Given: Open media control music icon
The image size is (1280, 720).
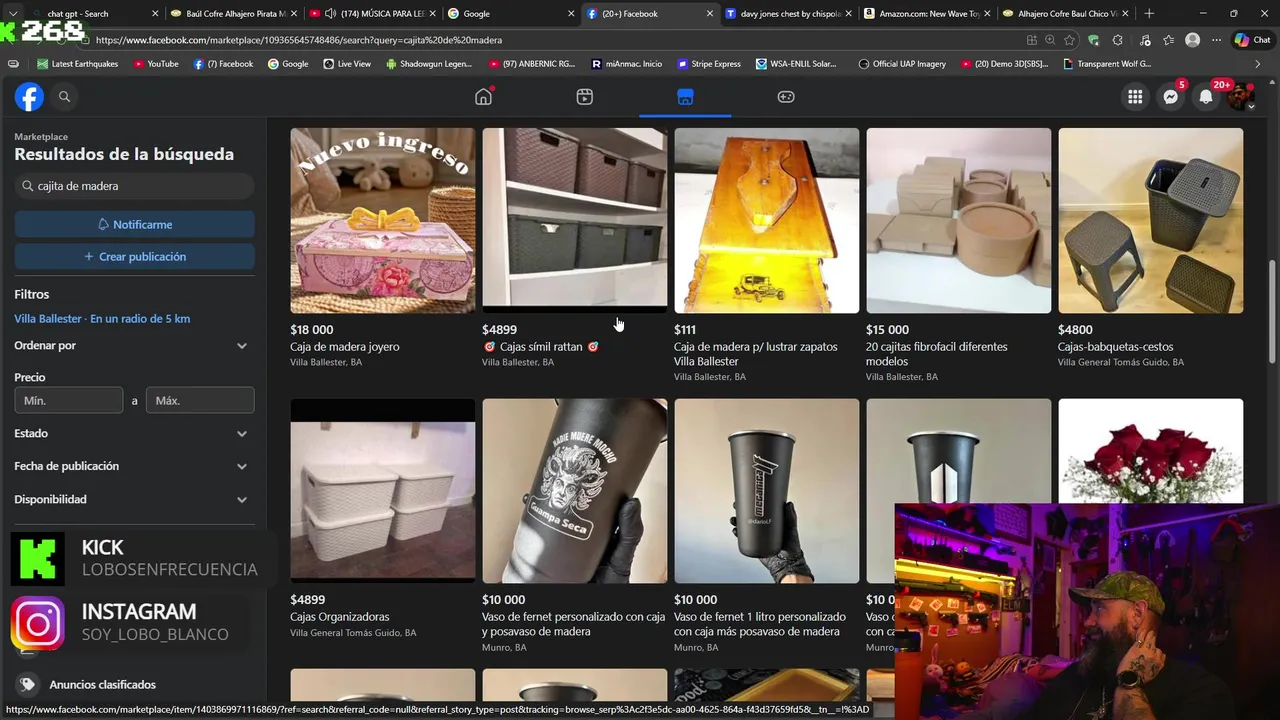Looking at the screenshot, I should [x=1144, y=40].
